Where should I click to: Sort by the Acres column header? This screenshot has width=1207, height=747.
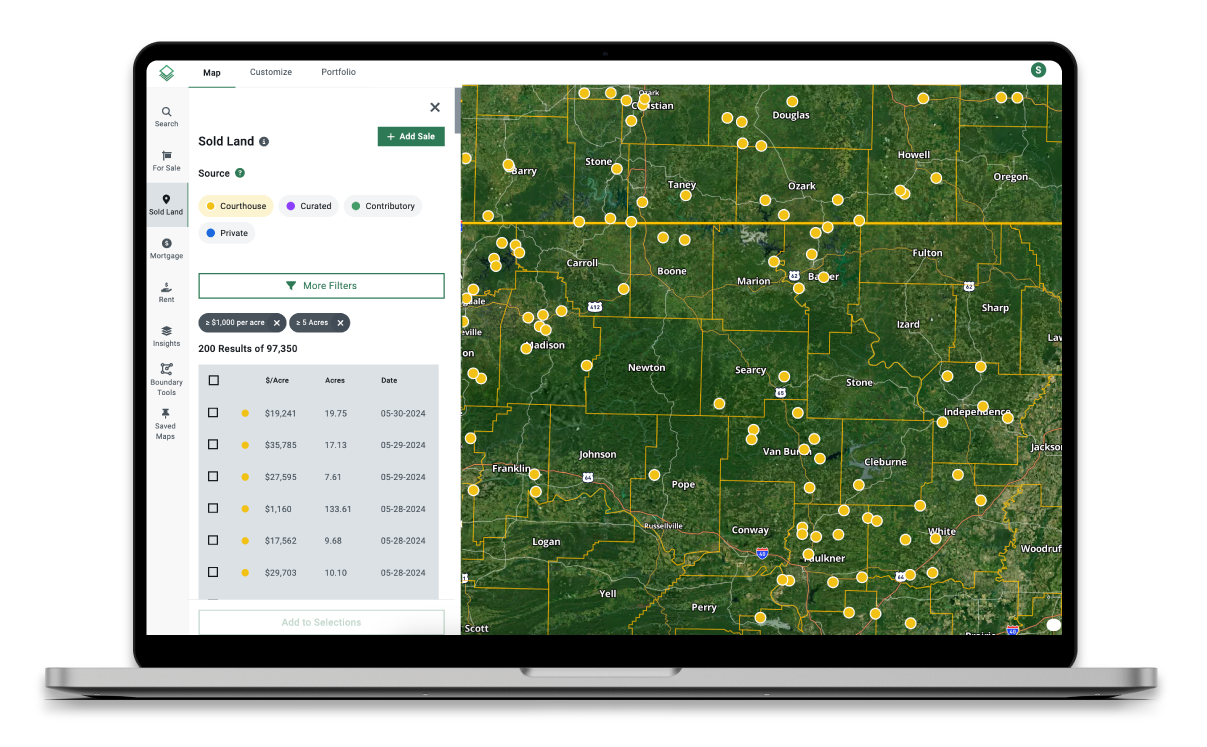click(x=335, y=381)
